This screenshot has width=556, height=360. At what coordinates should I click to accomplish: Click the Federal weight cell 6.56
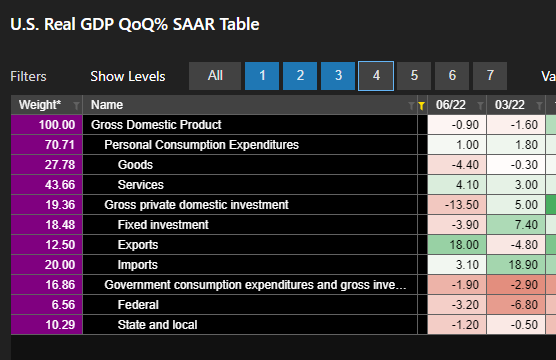coord(47,305)
